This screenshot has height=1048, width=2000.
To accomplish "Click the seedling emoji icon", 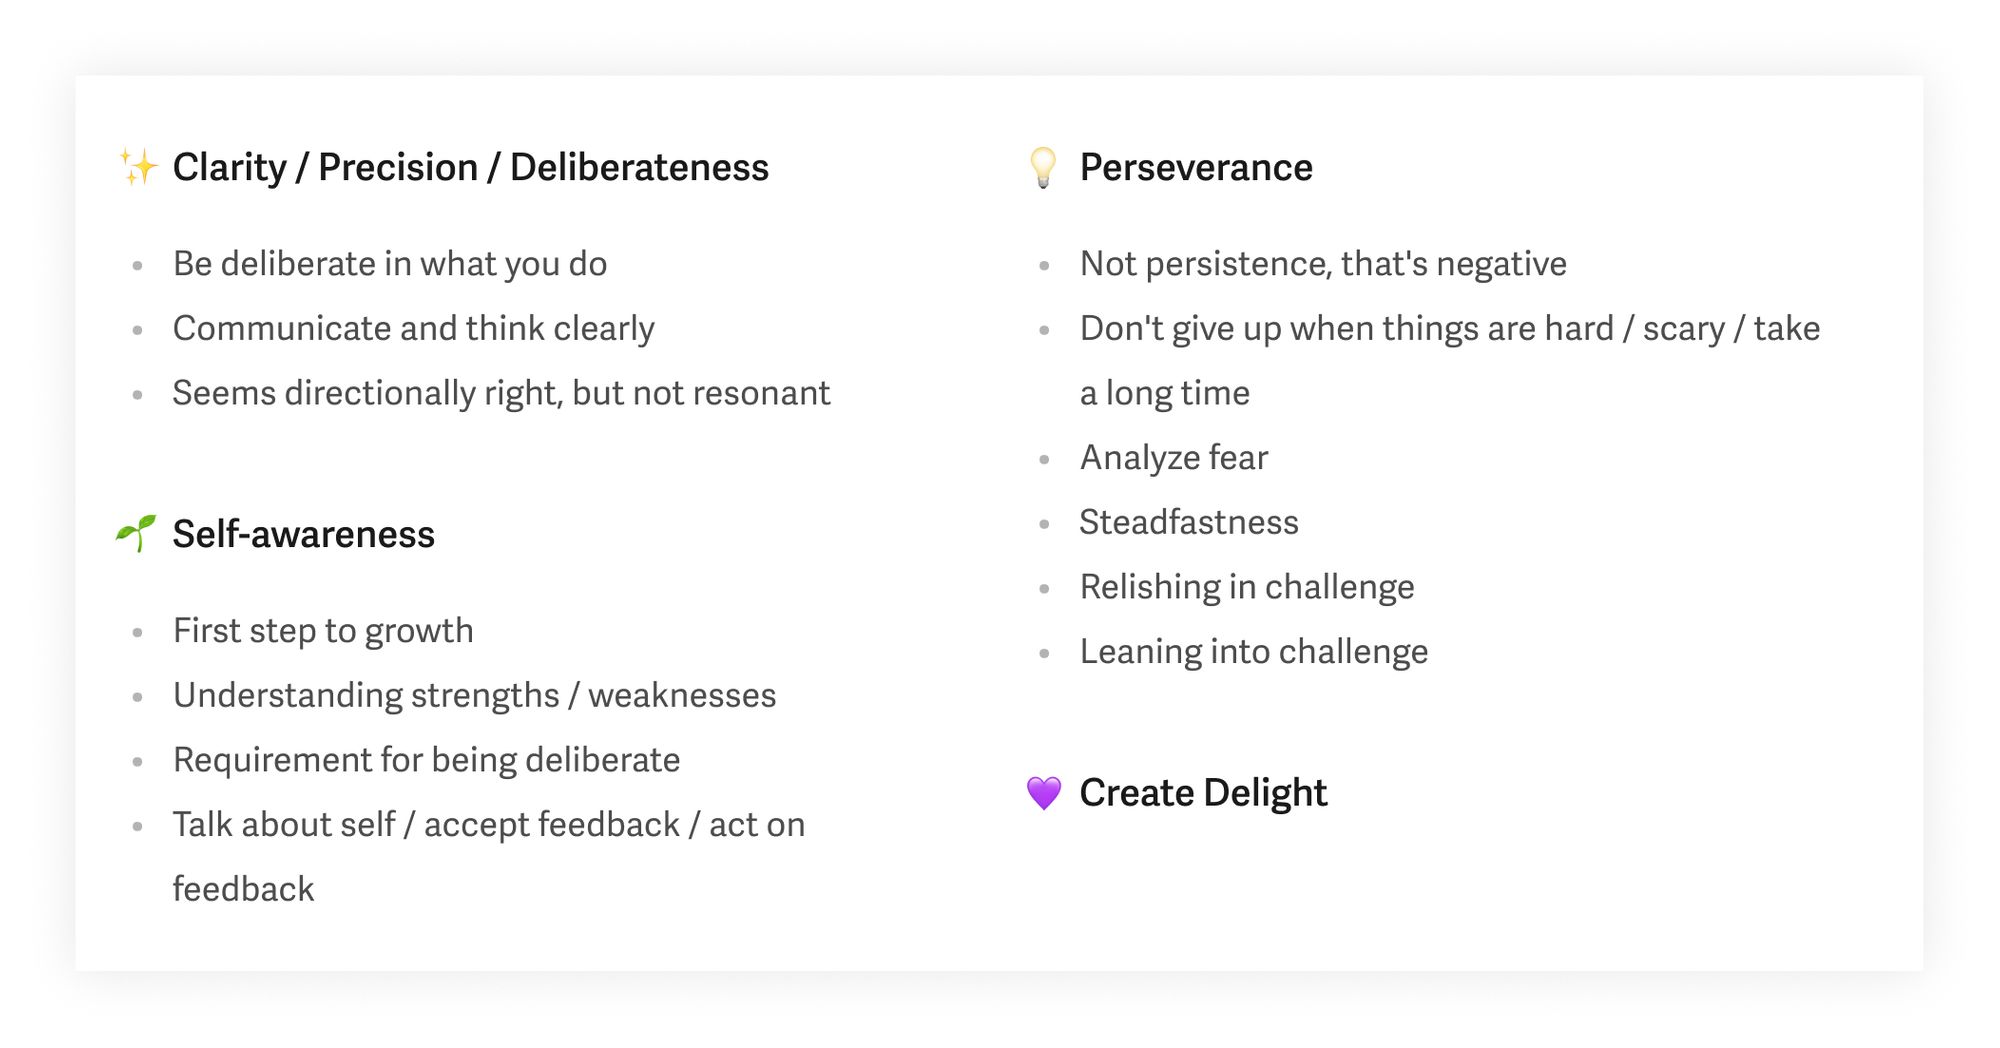I will click(136, 533).
